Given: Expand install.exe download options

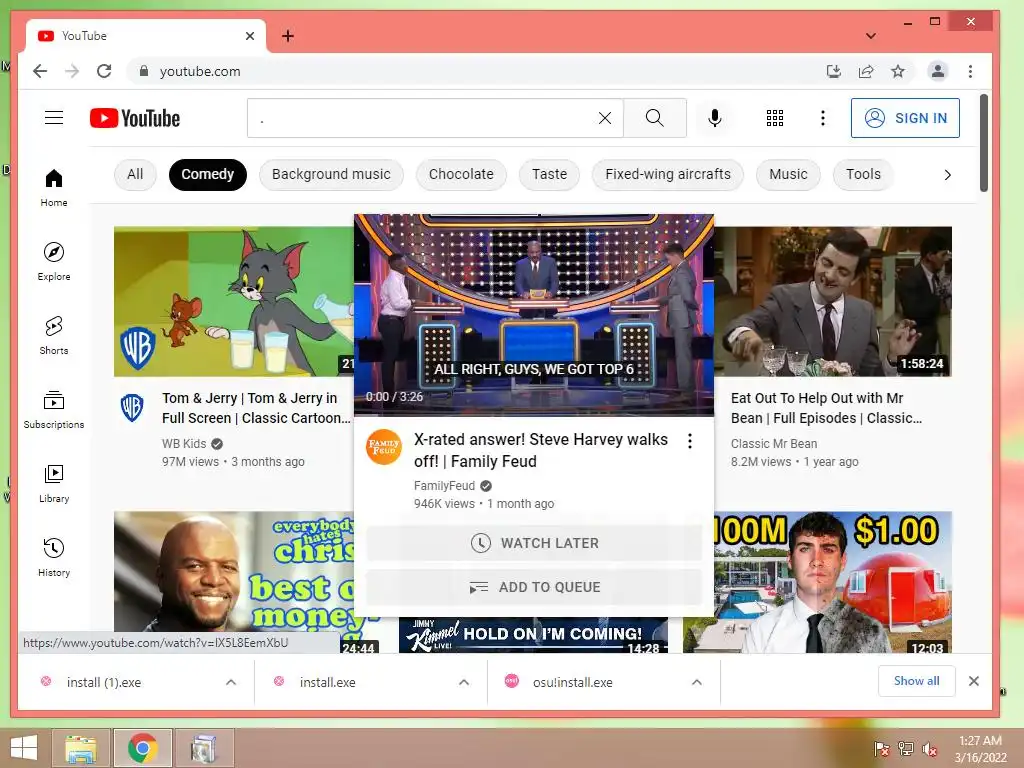Looking at the screenshot, I should pyautogui.click(x=464, y=682).
